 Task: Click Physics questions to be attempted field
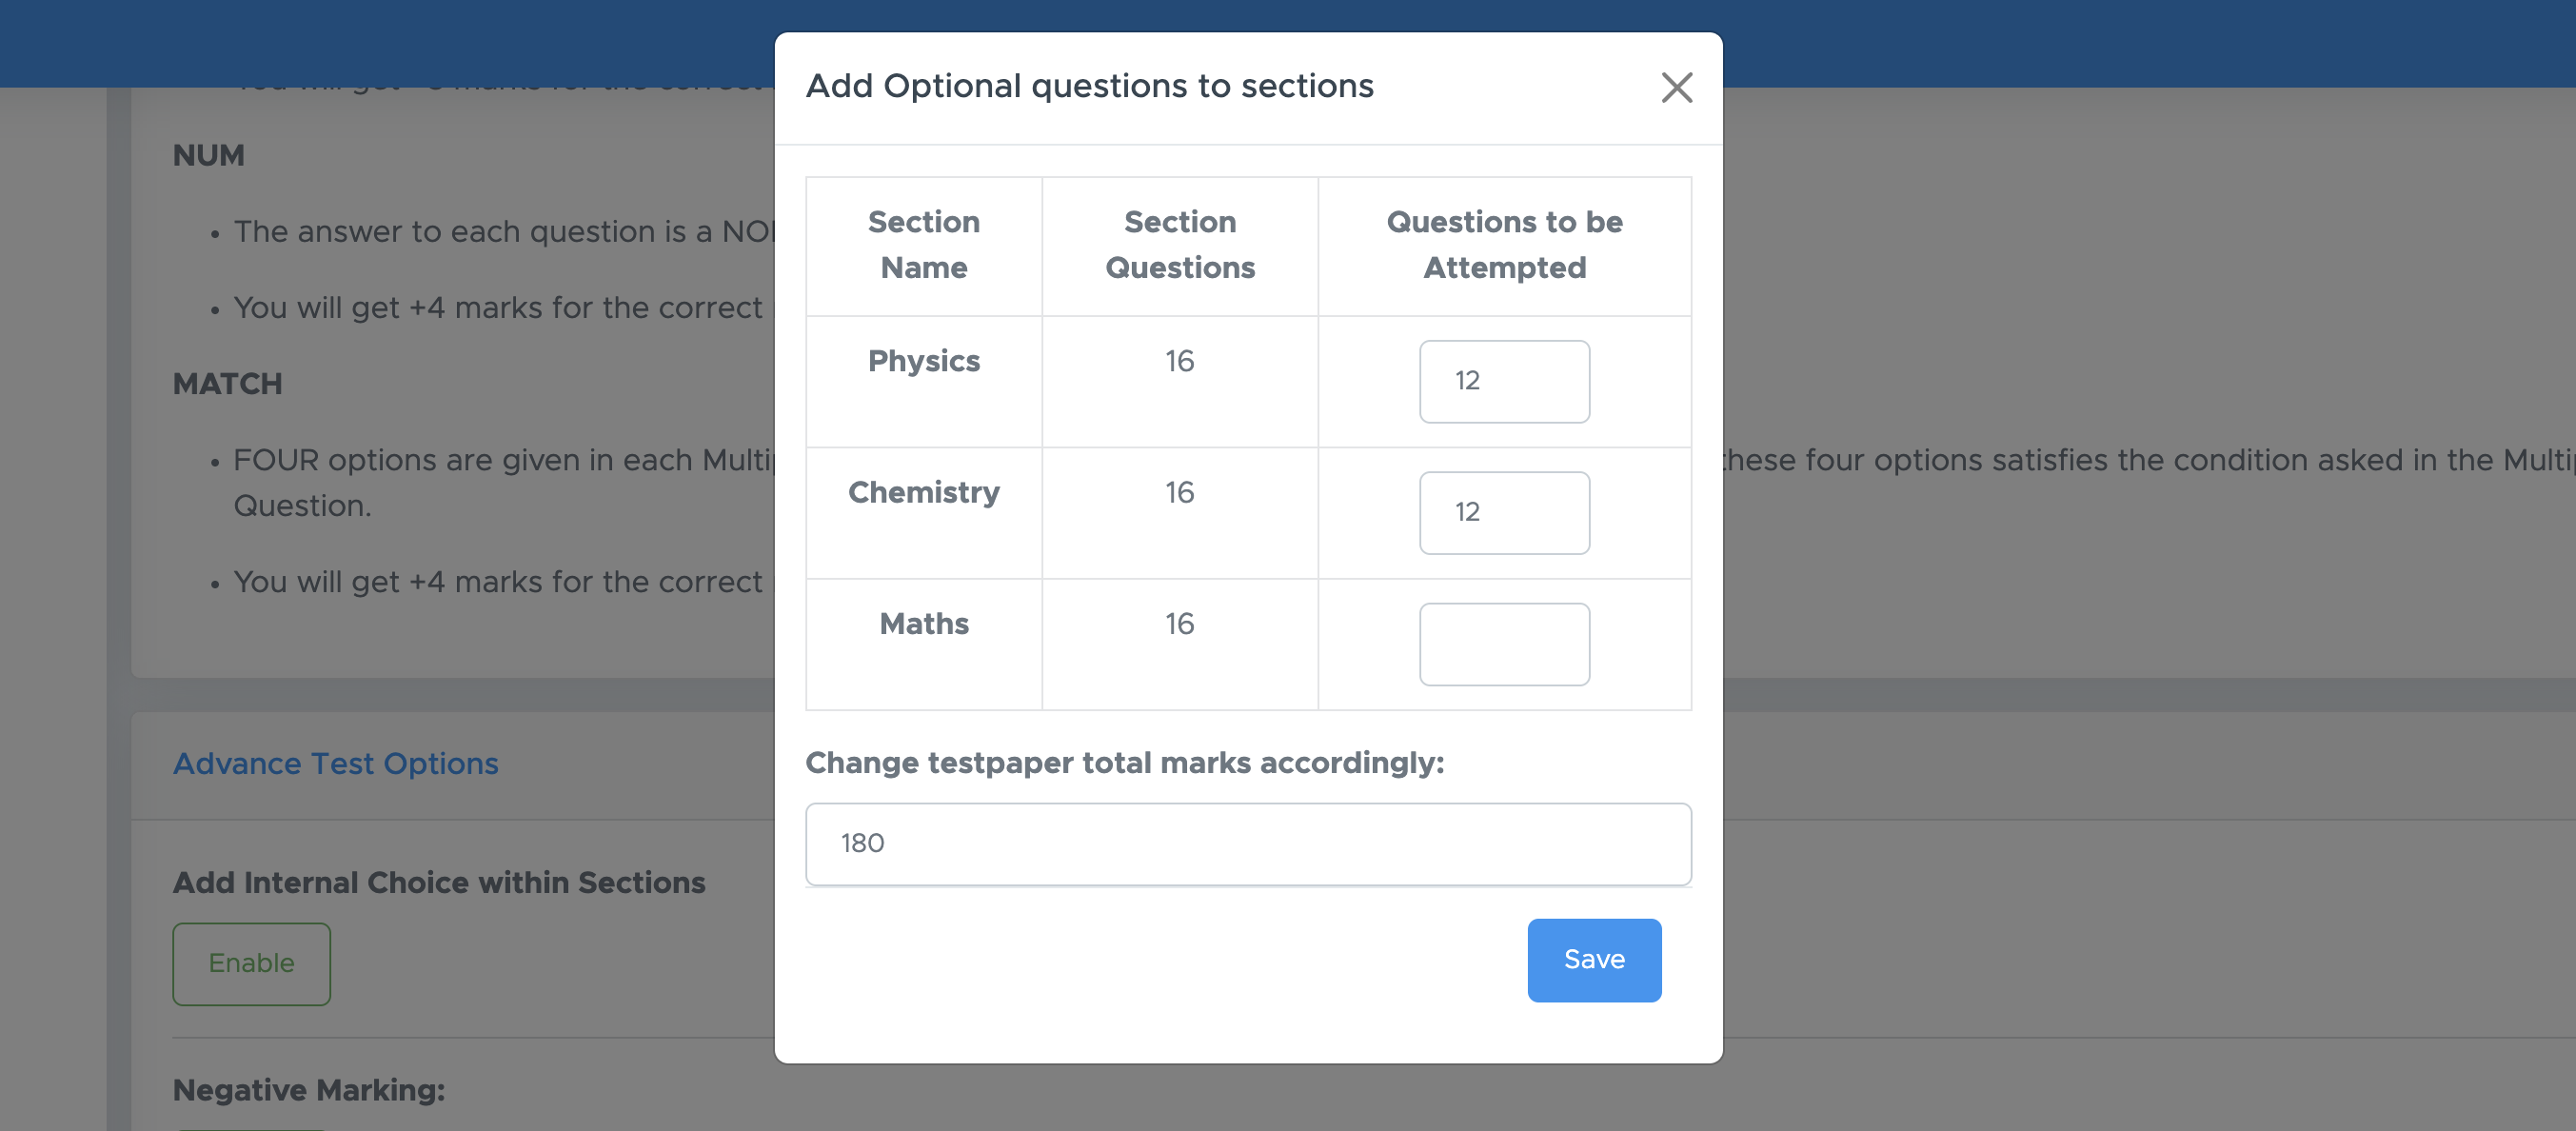pyautogui.click(x=1503, y=381)
